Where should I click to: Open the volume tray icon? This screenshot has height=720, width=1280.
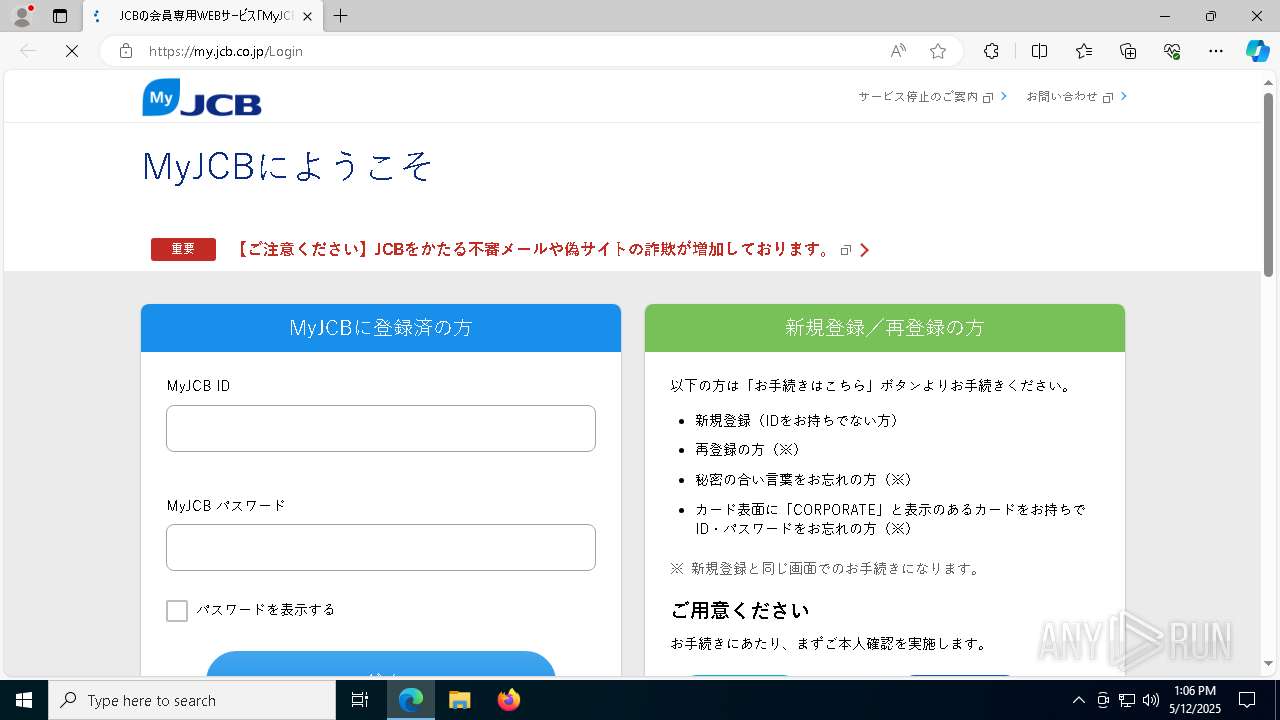point(1151,700)
